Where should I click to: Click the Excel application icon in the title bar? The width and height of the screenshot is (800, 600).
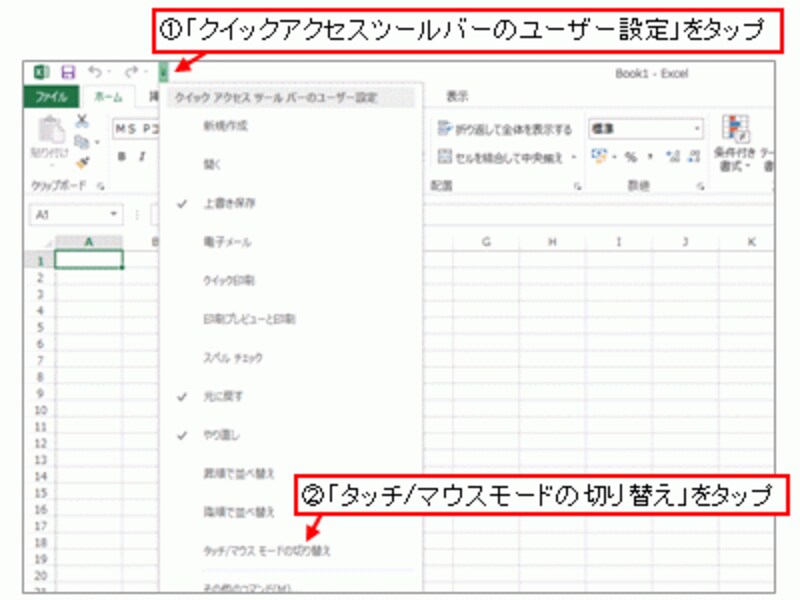pos(41,72)
